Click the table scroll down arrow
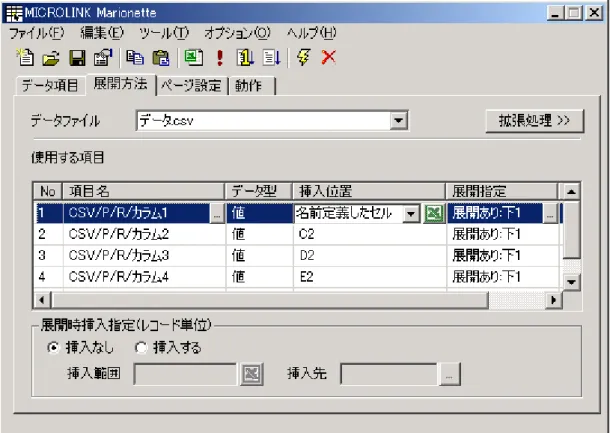Image resolution: width=610 pixels, height=433 pixels. [x=571, y=282]
